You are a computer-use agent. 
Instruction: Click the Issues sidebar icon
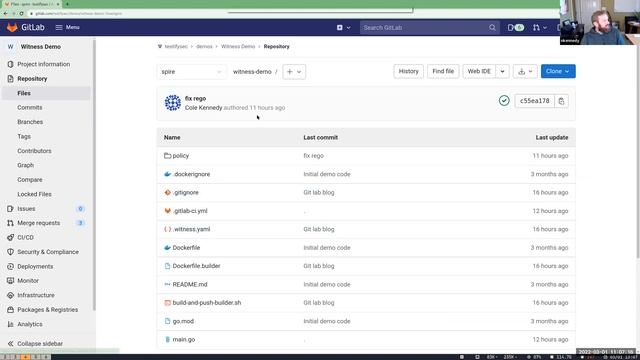point(10,209)
